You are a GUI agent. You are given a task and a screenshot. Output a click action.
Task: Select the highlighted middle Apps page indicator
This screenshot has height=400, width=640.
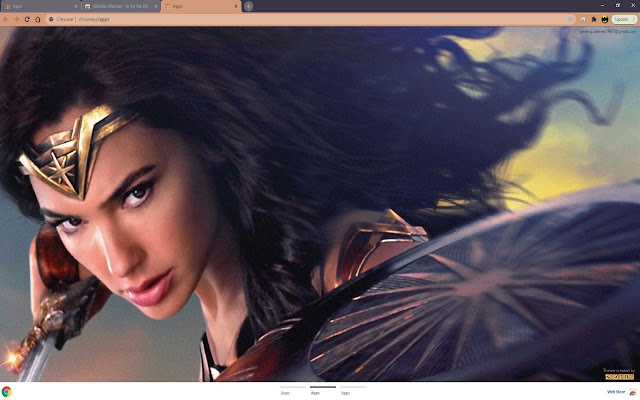tap(323, 390)
